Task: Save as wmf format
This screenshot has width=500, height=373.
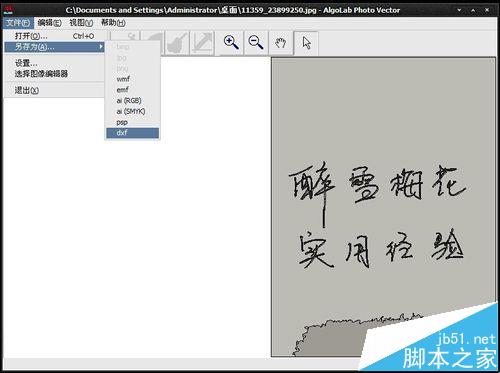Action: tap(133, 79)
